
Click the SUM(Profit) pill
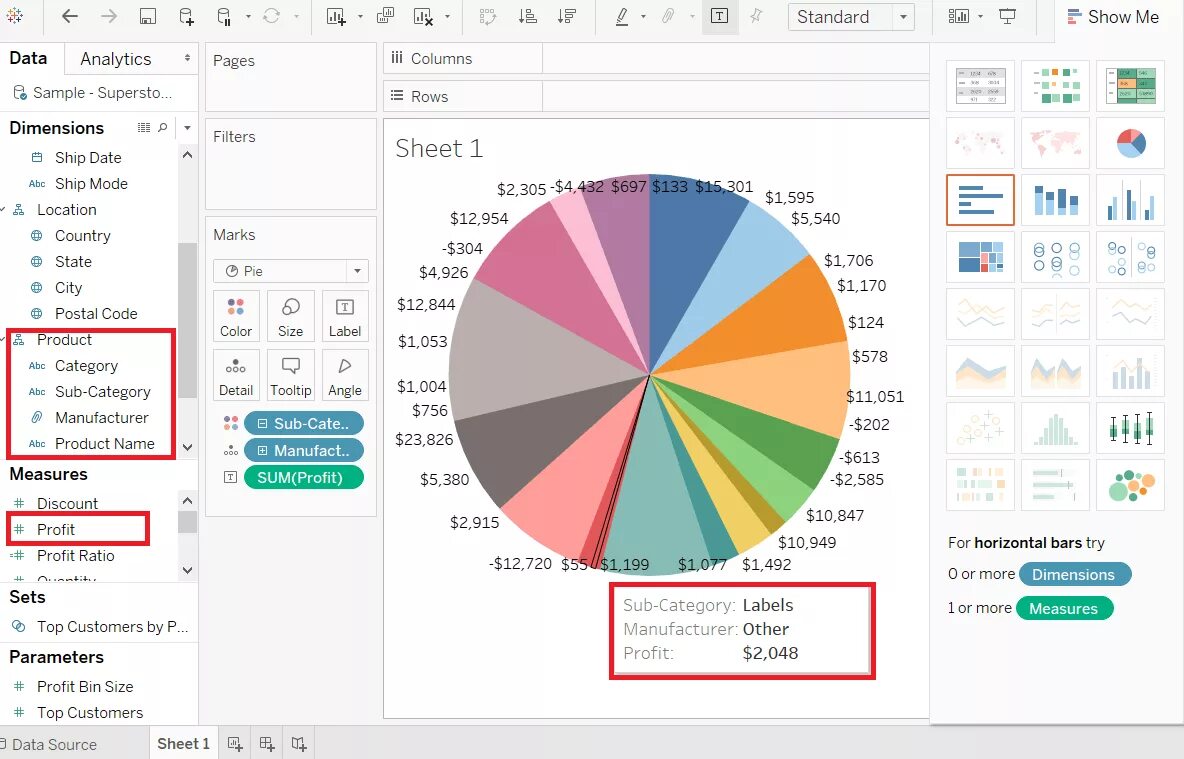304,477
